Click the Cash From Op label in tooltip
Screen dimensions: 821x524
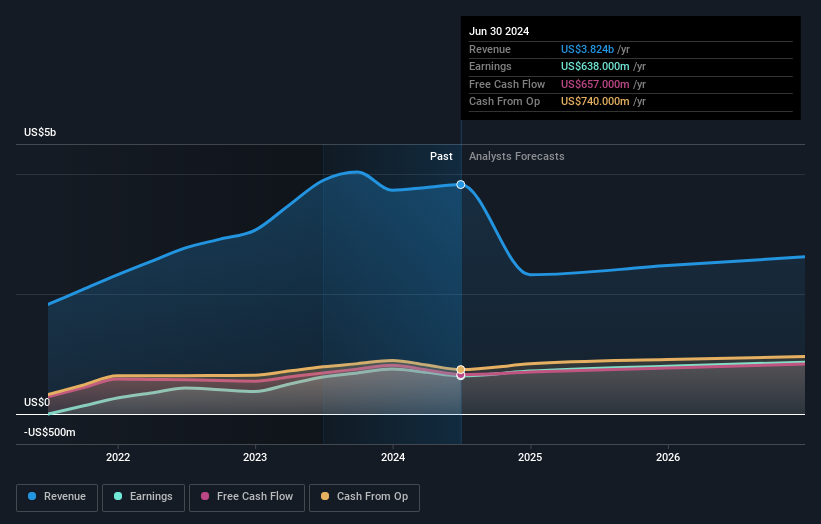coord(504,102)
